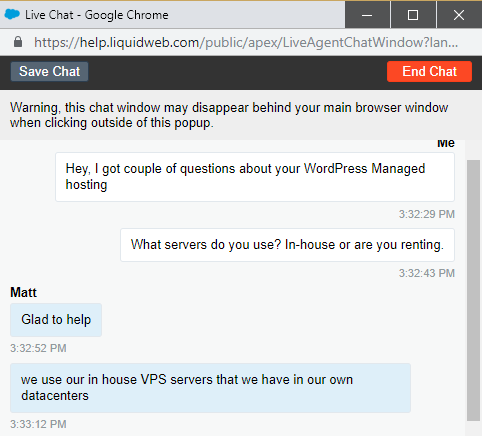482x436 pixels.
Task: Click the popup warning notice text
Action: [x=229, y=115]
